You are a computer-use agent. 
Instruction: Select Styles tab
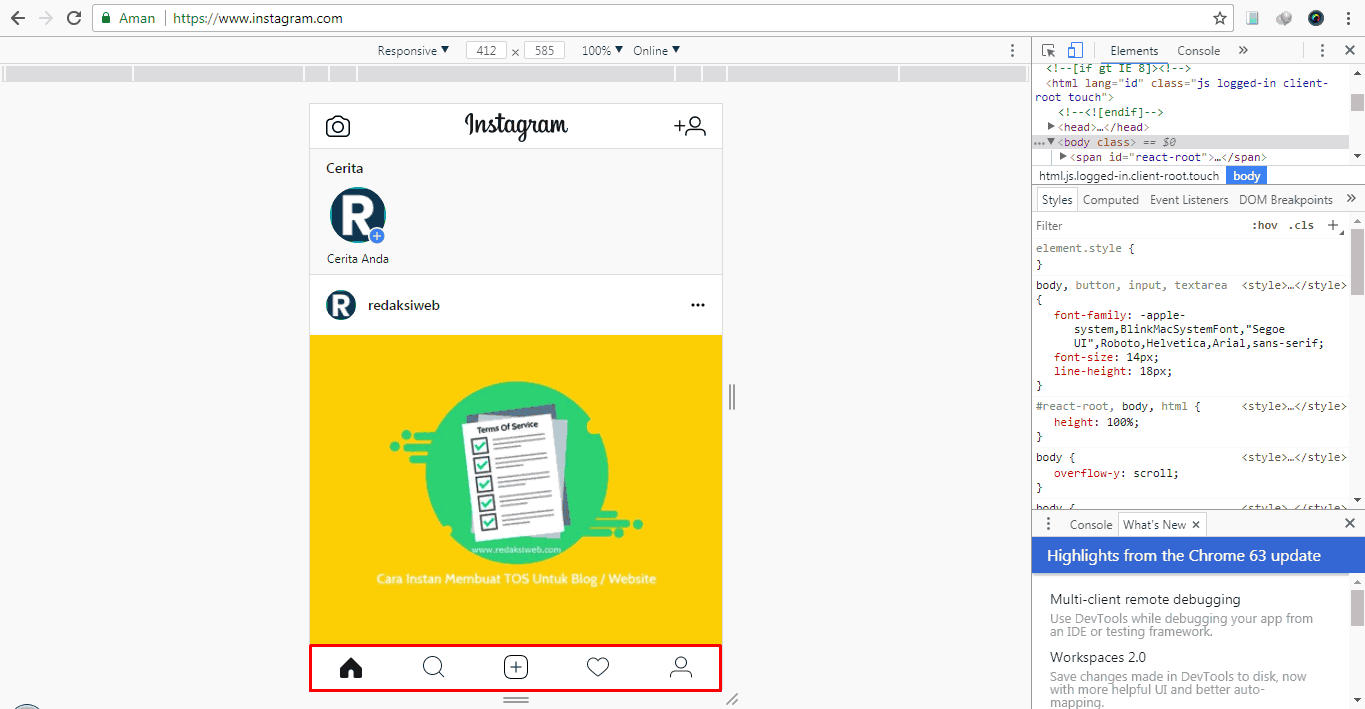pos(1056,200)
